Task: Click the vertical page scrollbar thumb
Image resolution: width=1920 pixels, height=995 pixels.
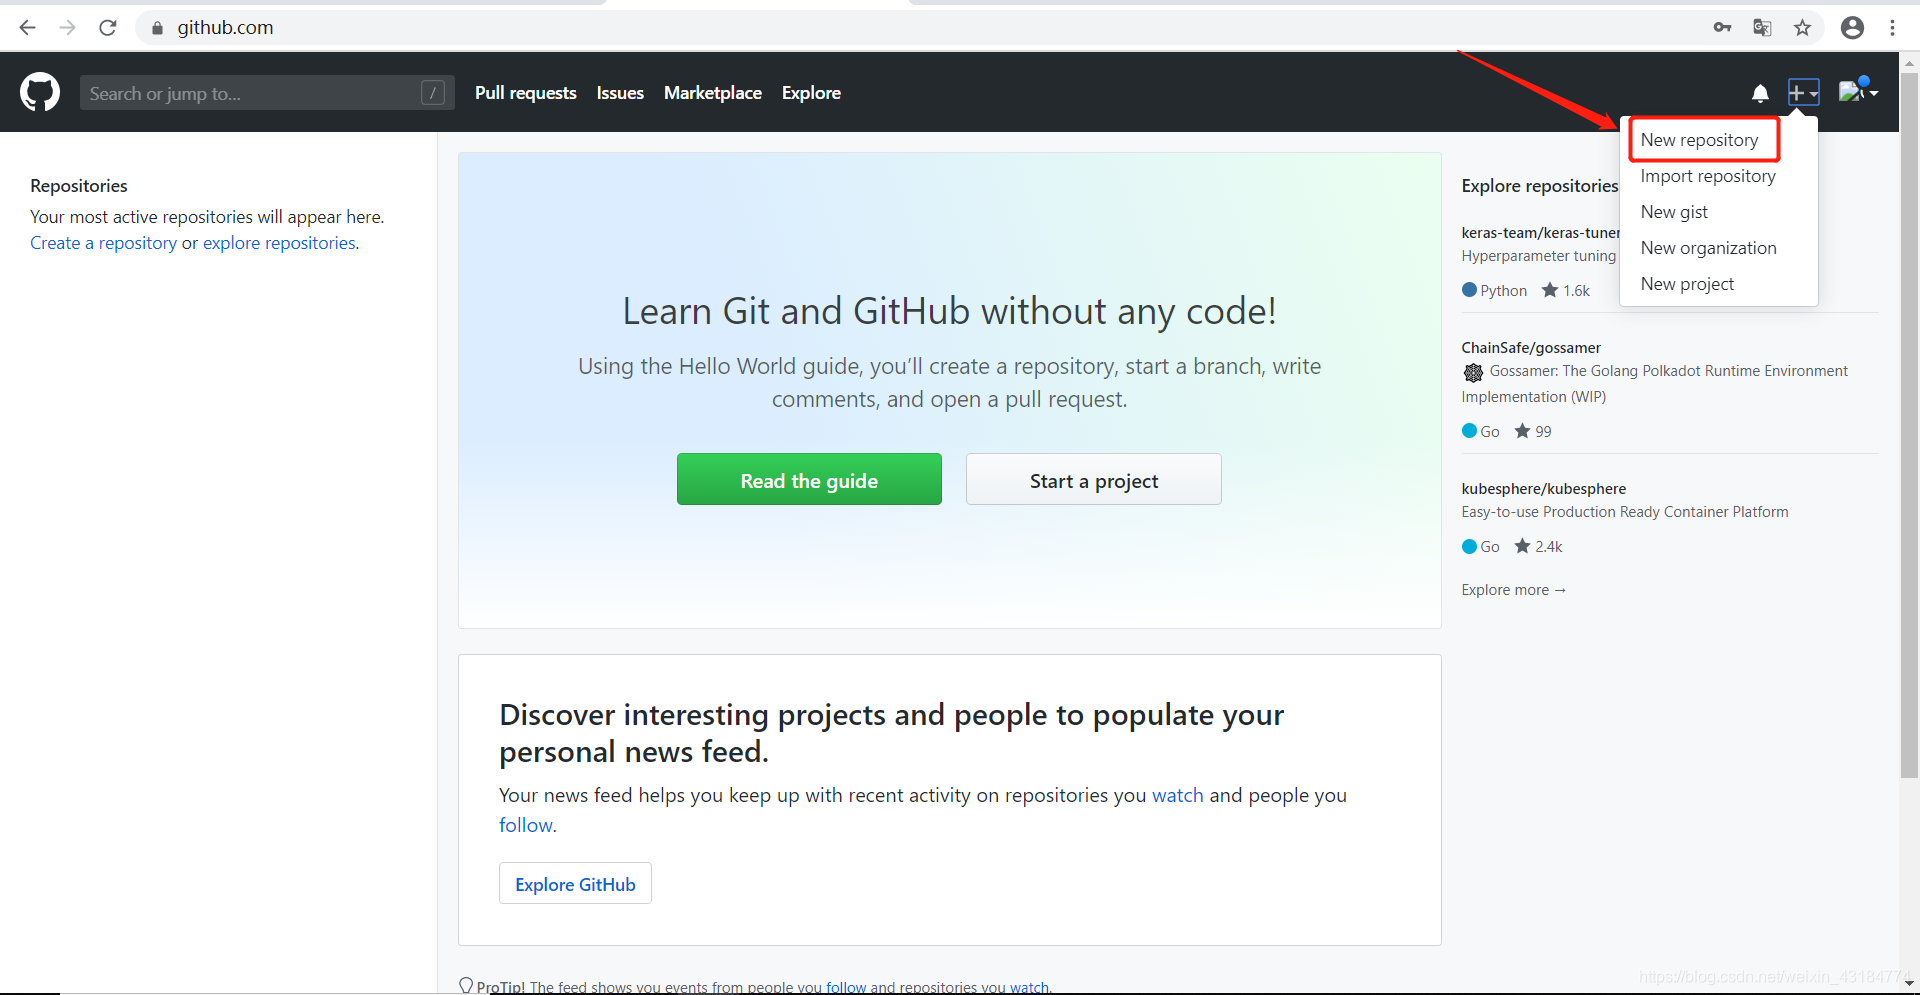Action: click(x=1909, y=425)
